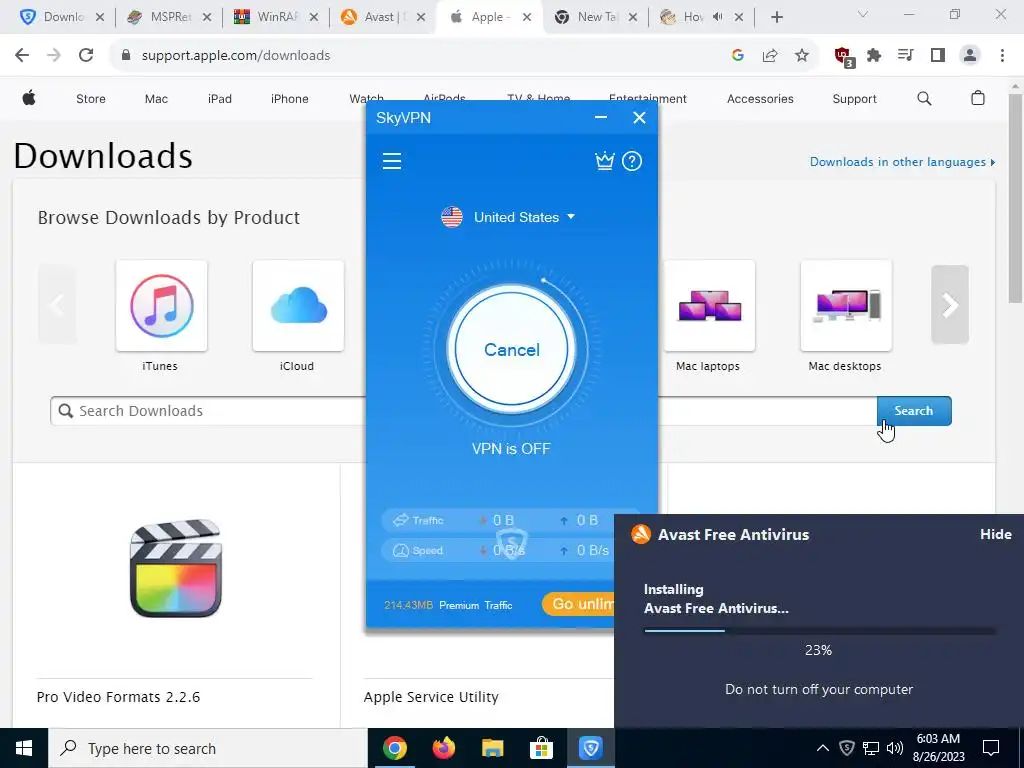Image resolution: width=1024 pixels, height=768 pixels.
Task: Open the volume tray icon
Action: tap(895, 748)
